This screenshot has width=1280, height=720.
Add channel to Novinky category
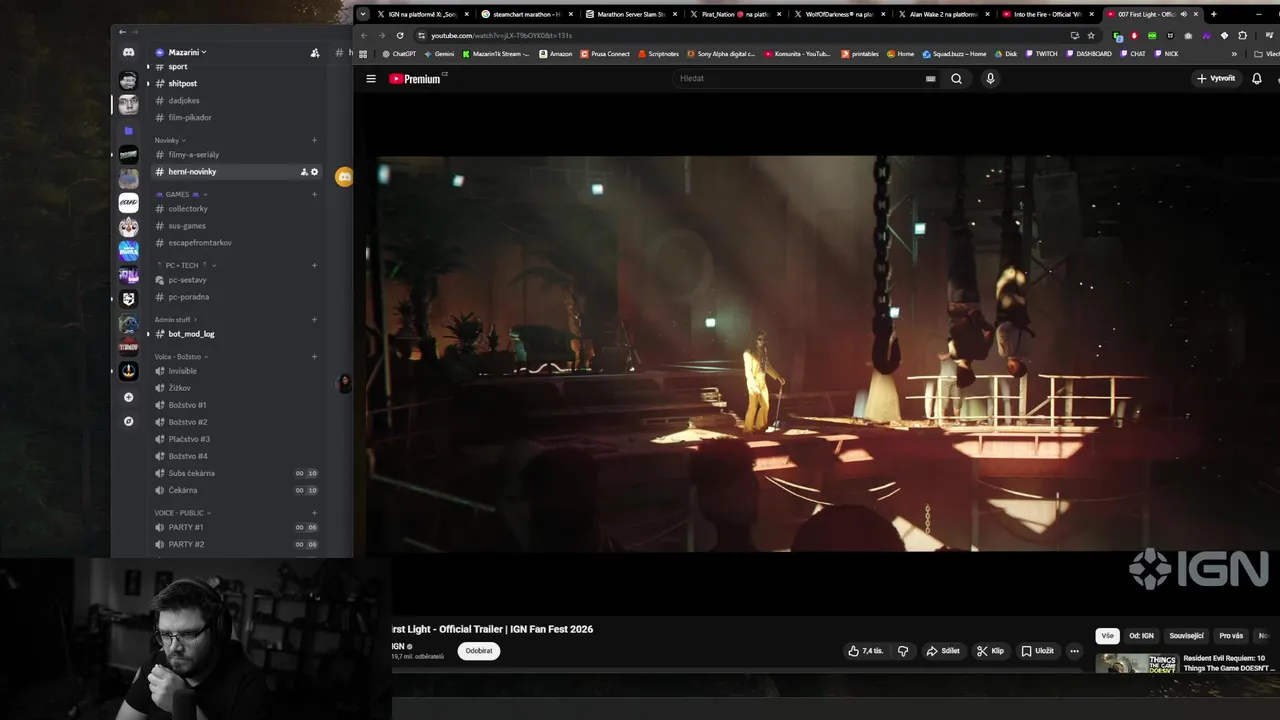[314, 140]
